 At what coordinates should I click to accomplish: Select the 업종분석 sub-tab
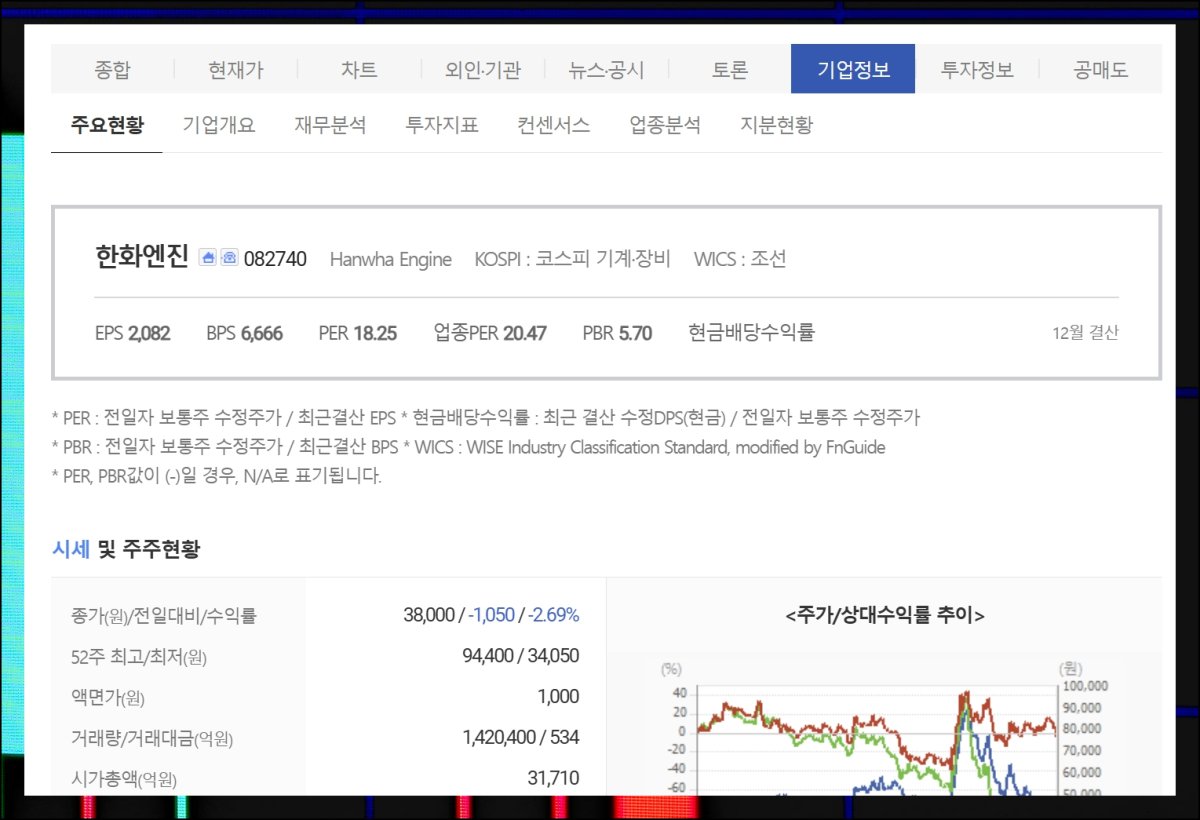(665, 125)
